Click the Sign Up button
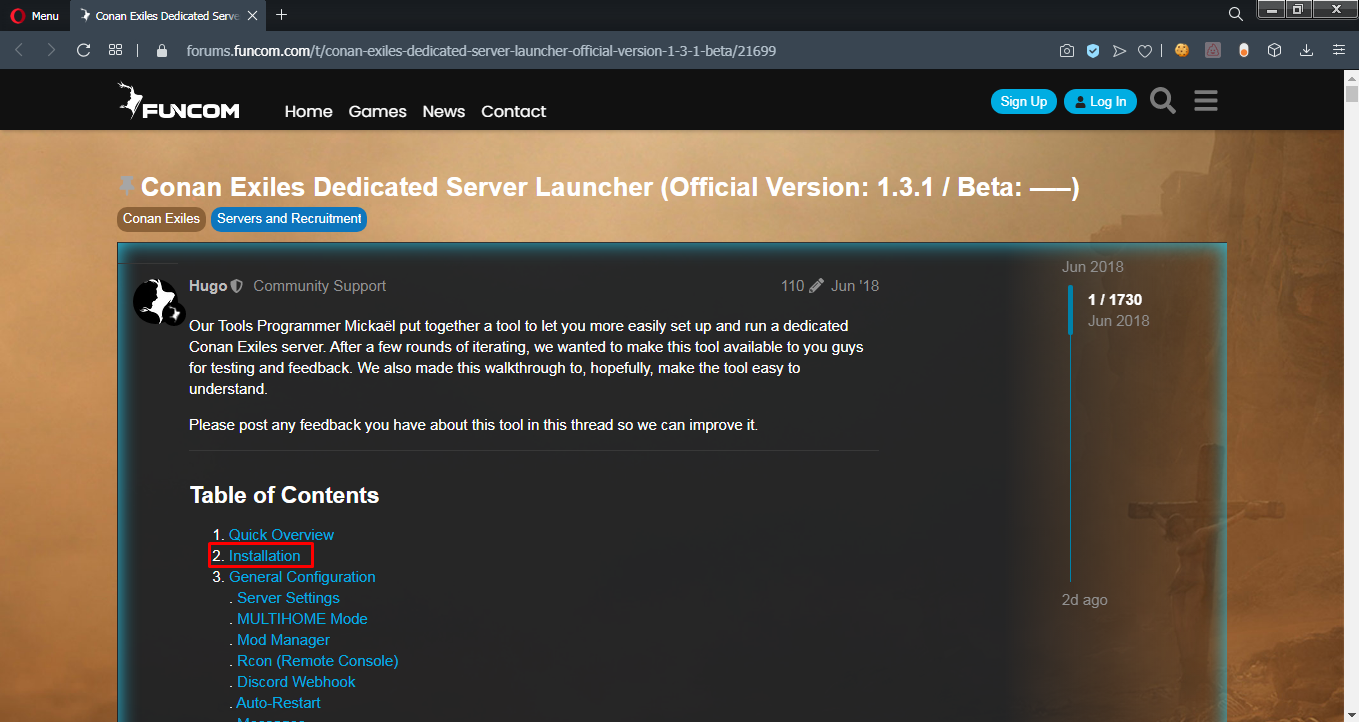 1024,101
